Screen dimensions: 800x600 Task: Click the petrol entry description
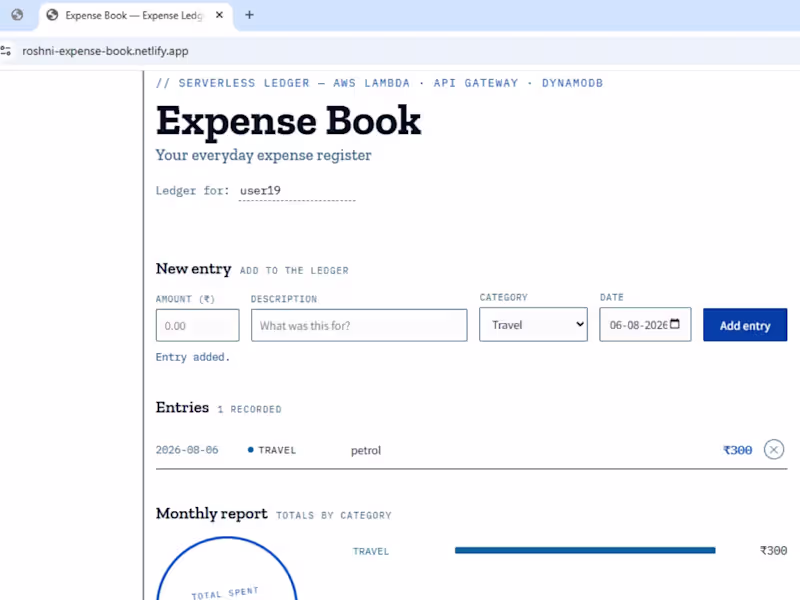coord(366,451)
